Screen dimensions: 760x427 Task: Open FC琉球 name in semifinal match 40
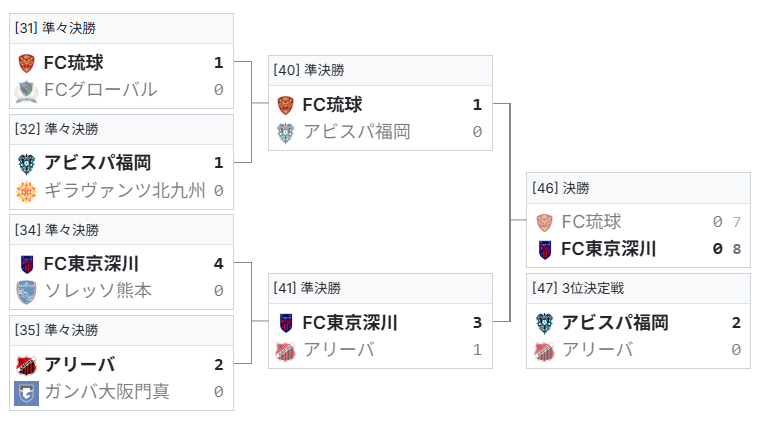[332, 104]
